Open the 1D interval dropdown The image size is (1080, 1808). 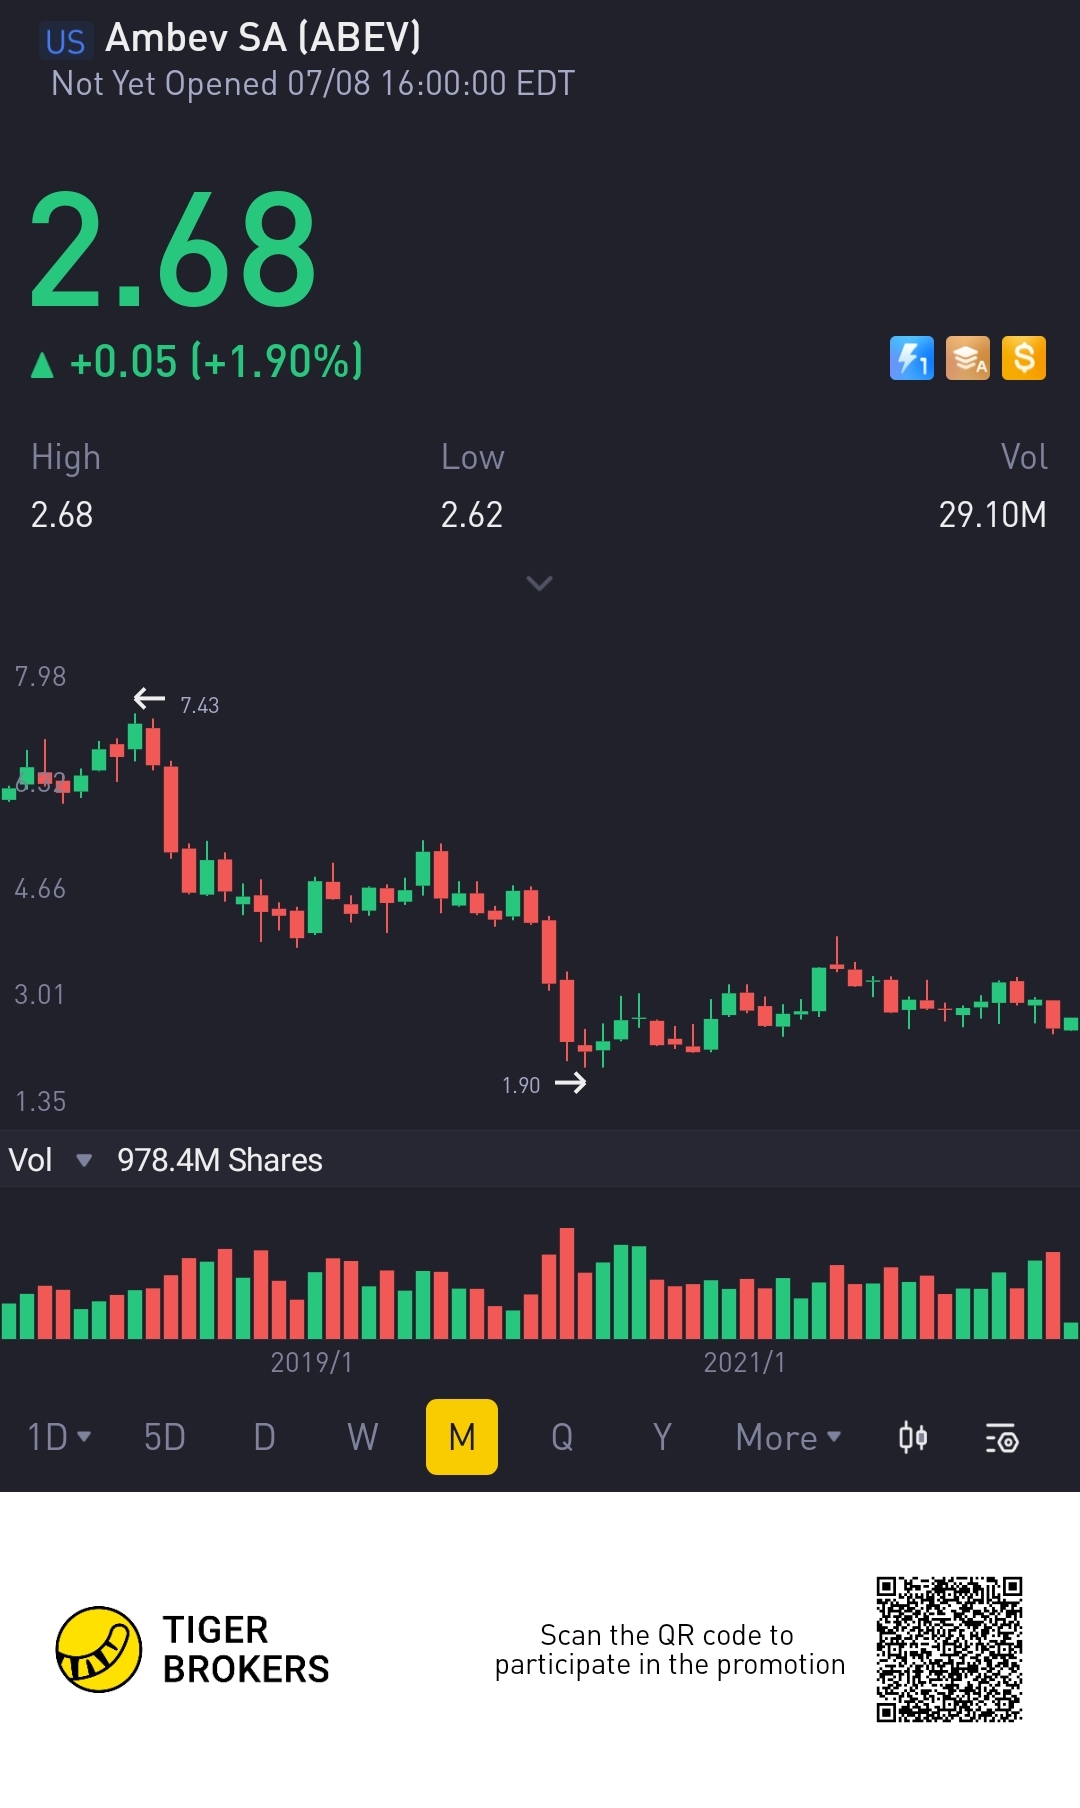pos(59,1437)
